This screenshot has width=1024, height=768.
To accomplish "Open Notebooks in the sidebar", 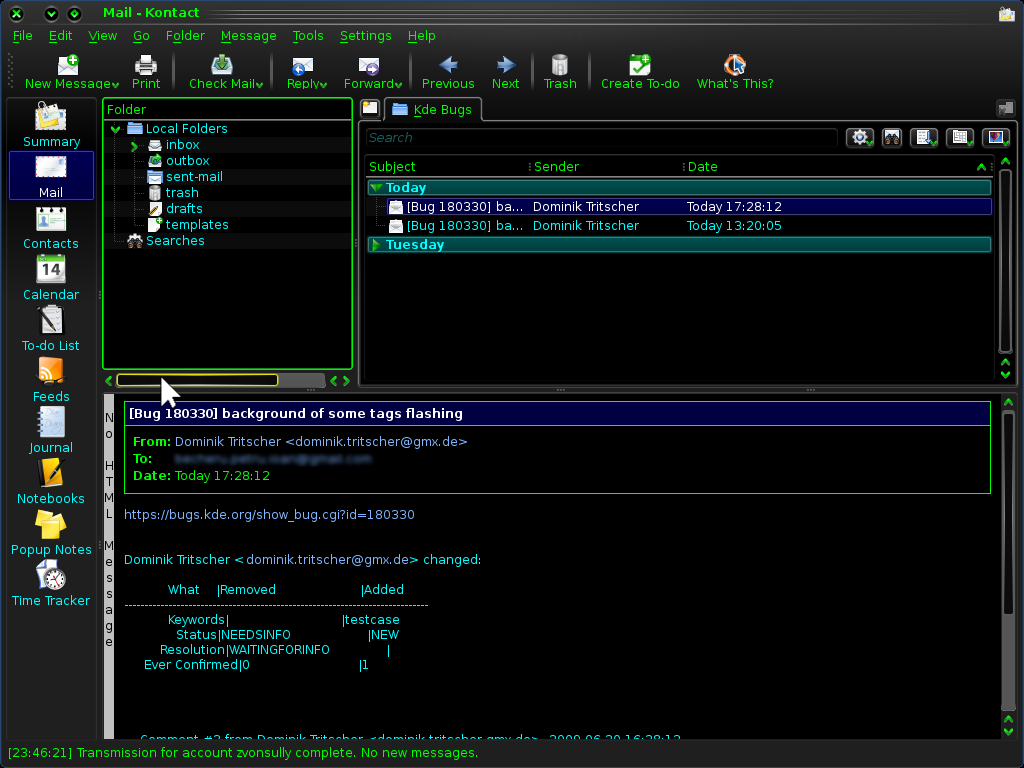I will pos(51,482).
